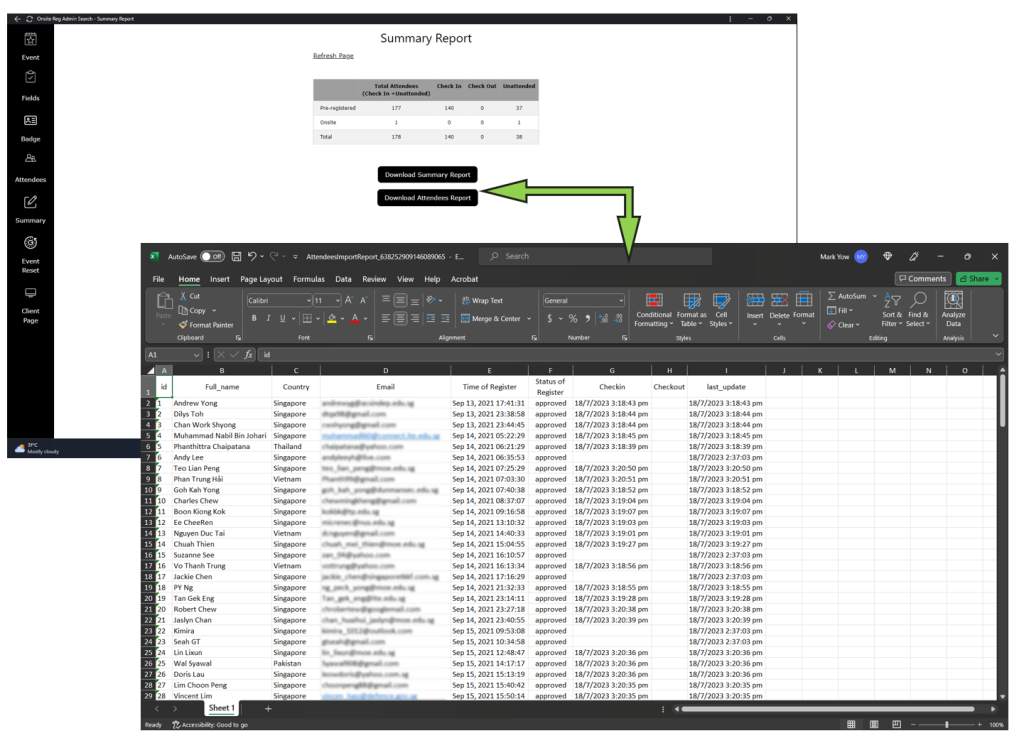The height and width of the screenshot is (748, 1024).
Task: Click Increase Font Size icon
Action: click(x=349, y=301)
